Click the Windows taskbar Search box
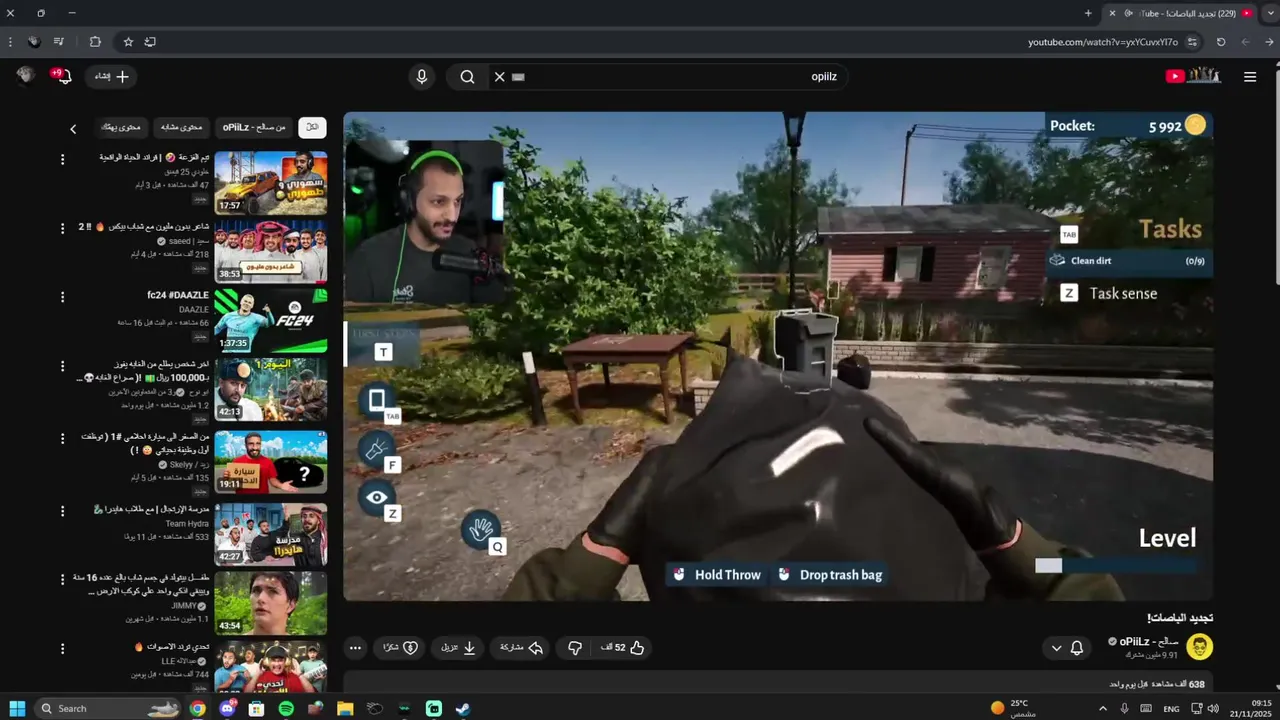The width and height of the screenshot is (1280, 720). pos(110,708)
